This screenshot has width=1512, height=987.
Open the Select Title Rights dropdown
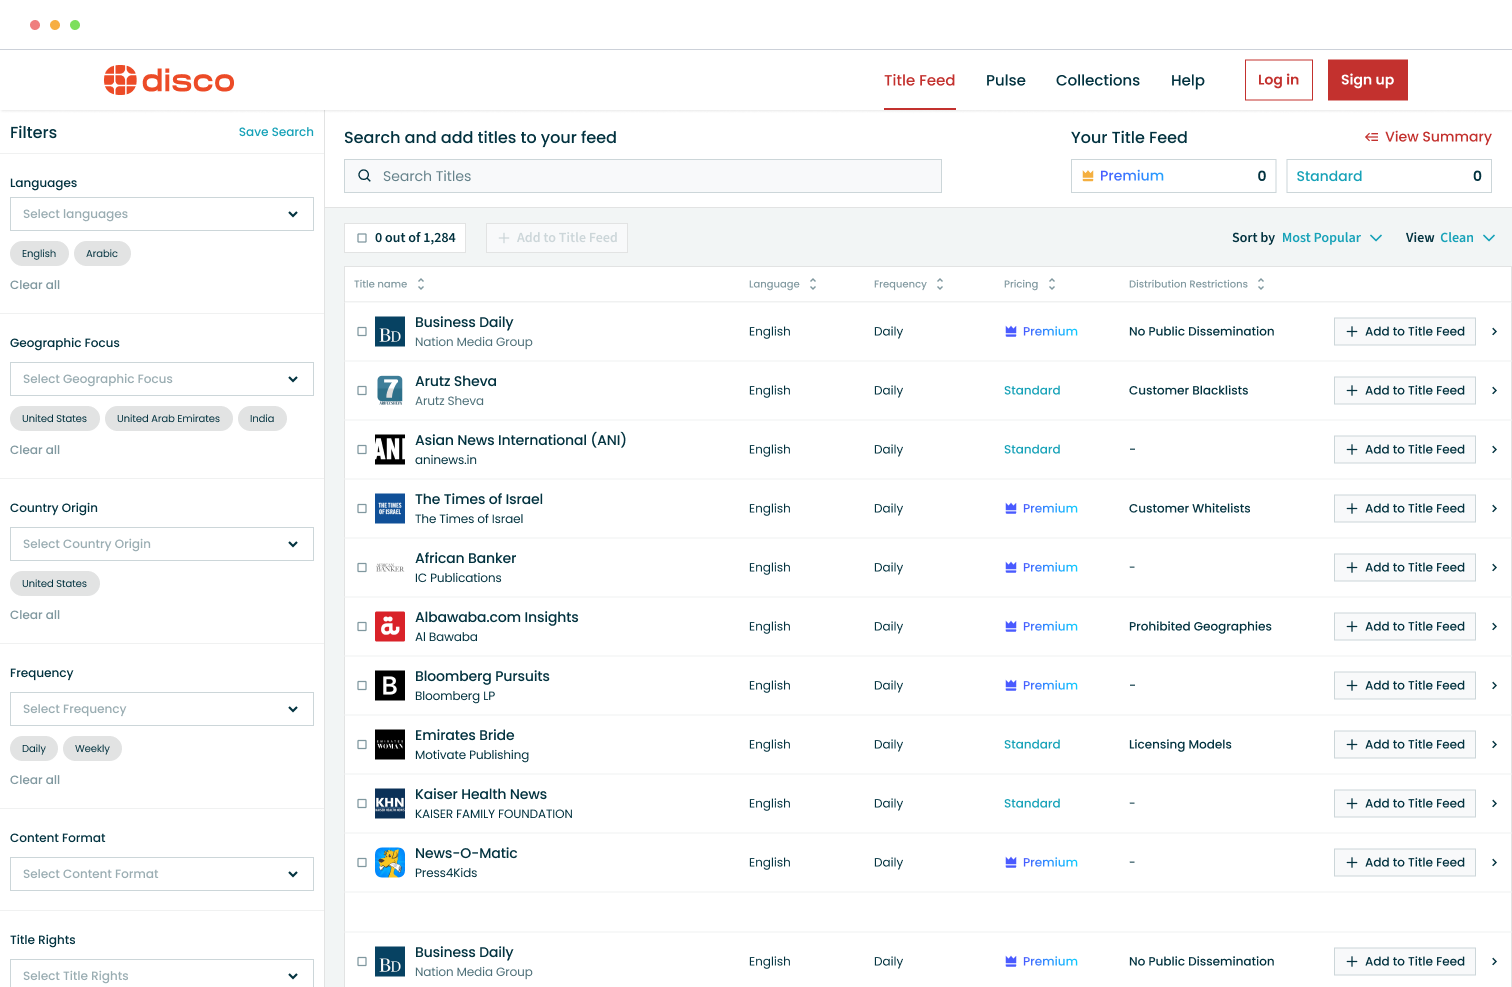(162, 975)
